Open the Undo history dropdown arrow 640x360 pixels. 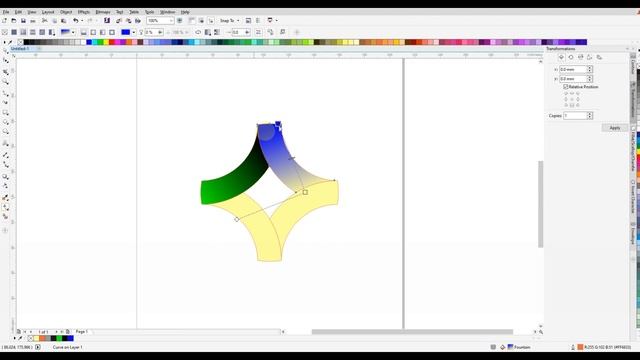[82, 20]
